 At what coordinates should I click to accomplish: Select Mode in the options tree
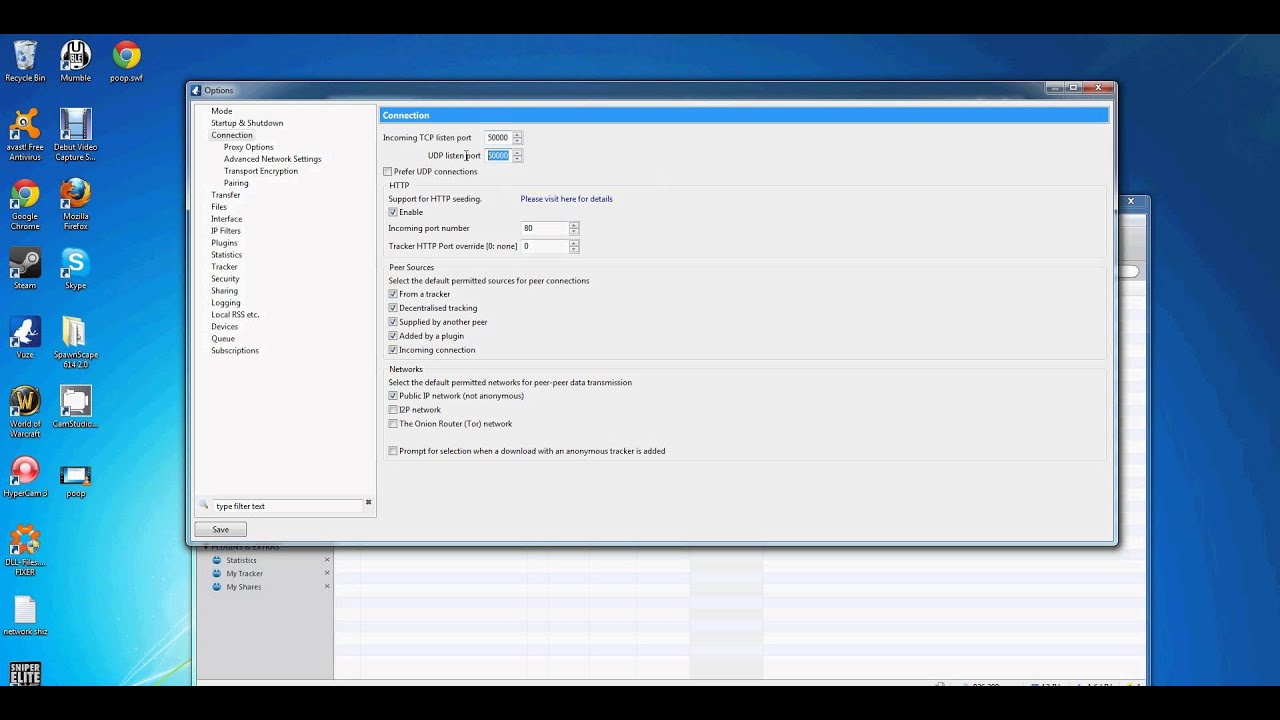(x=222, y=111)
